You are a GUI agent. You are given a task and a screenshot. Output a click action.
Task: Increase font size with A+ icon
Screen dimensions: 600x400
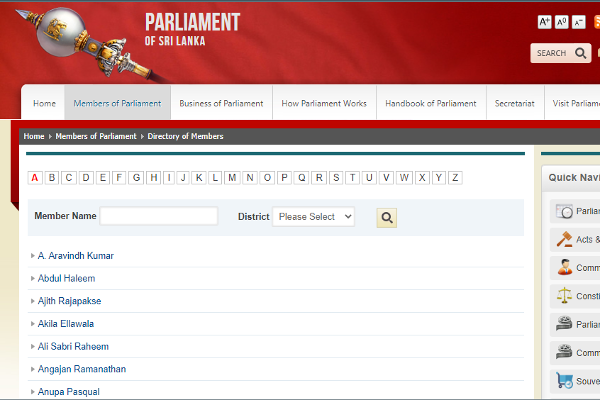(x=544, y=22)
